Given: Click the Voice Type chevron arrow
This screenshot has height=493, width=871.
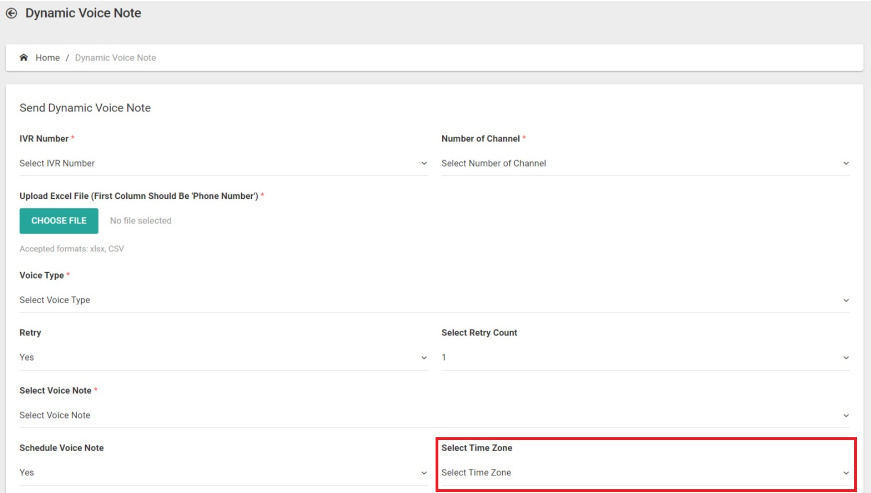Looking at the screenshot, I should [x=846, y=300].
